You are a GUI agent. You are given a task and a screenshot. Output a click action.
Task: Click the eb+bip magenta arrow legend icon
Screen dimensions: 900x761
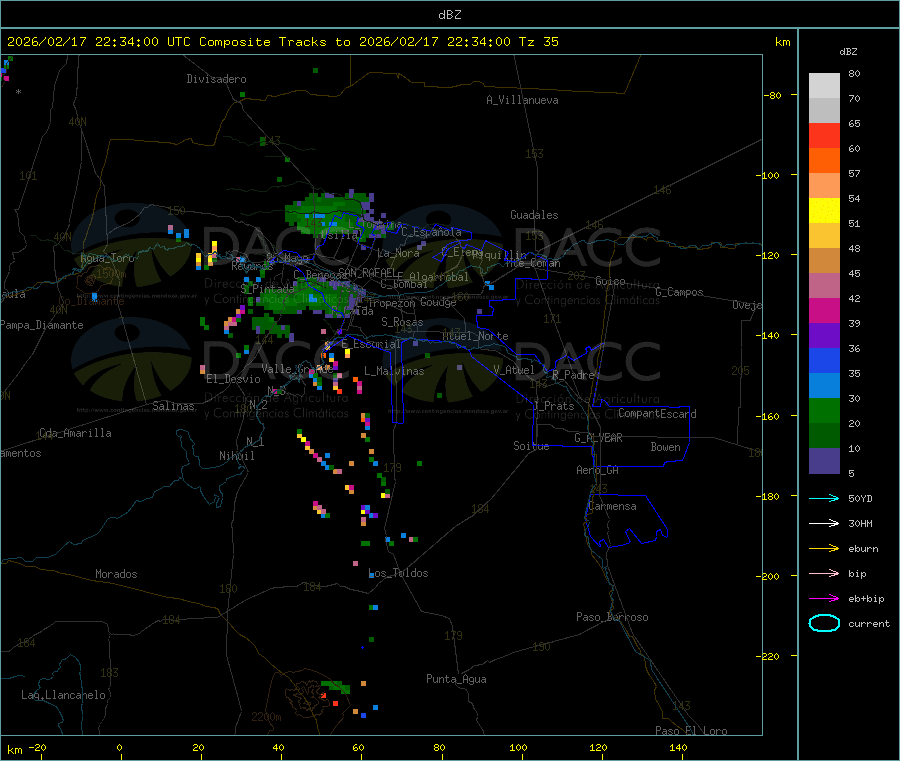824,598
